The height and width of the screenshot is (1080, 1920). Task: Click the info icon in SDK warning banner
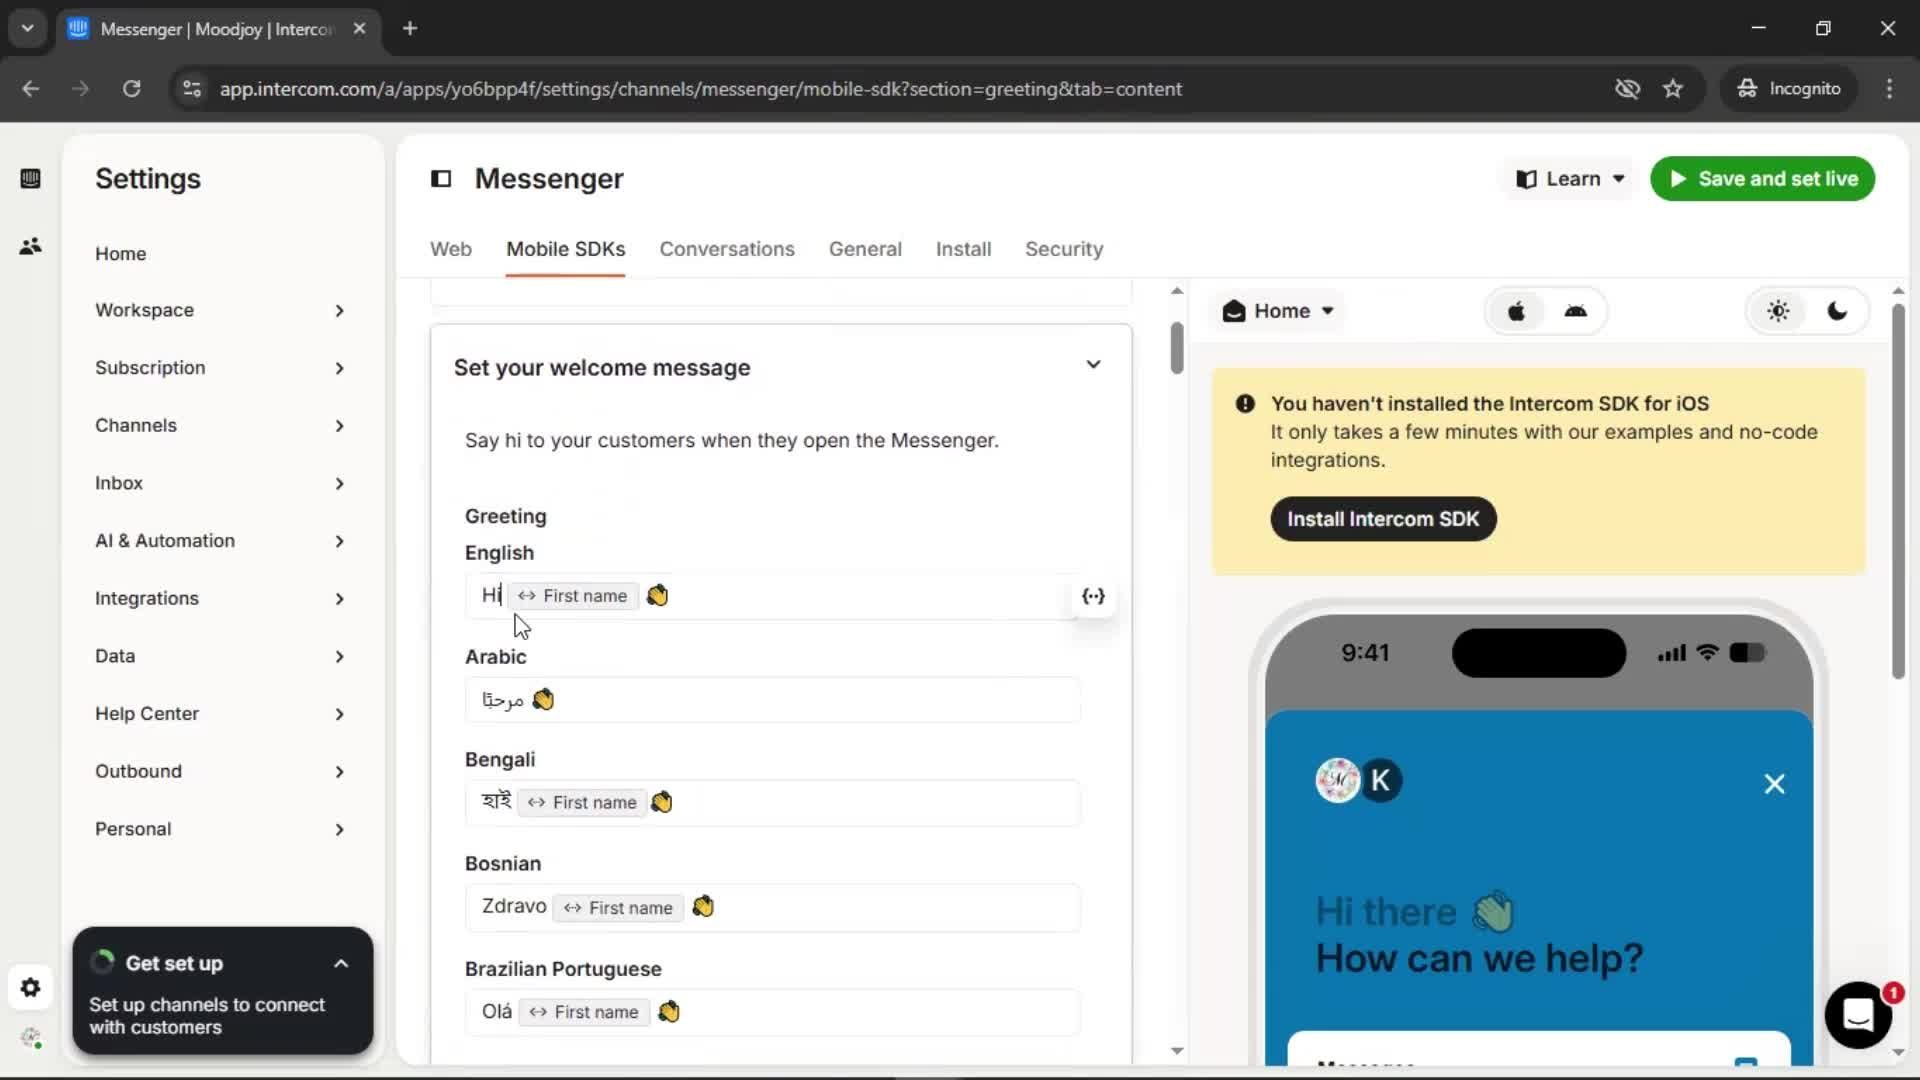coord(1245,404)
